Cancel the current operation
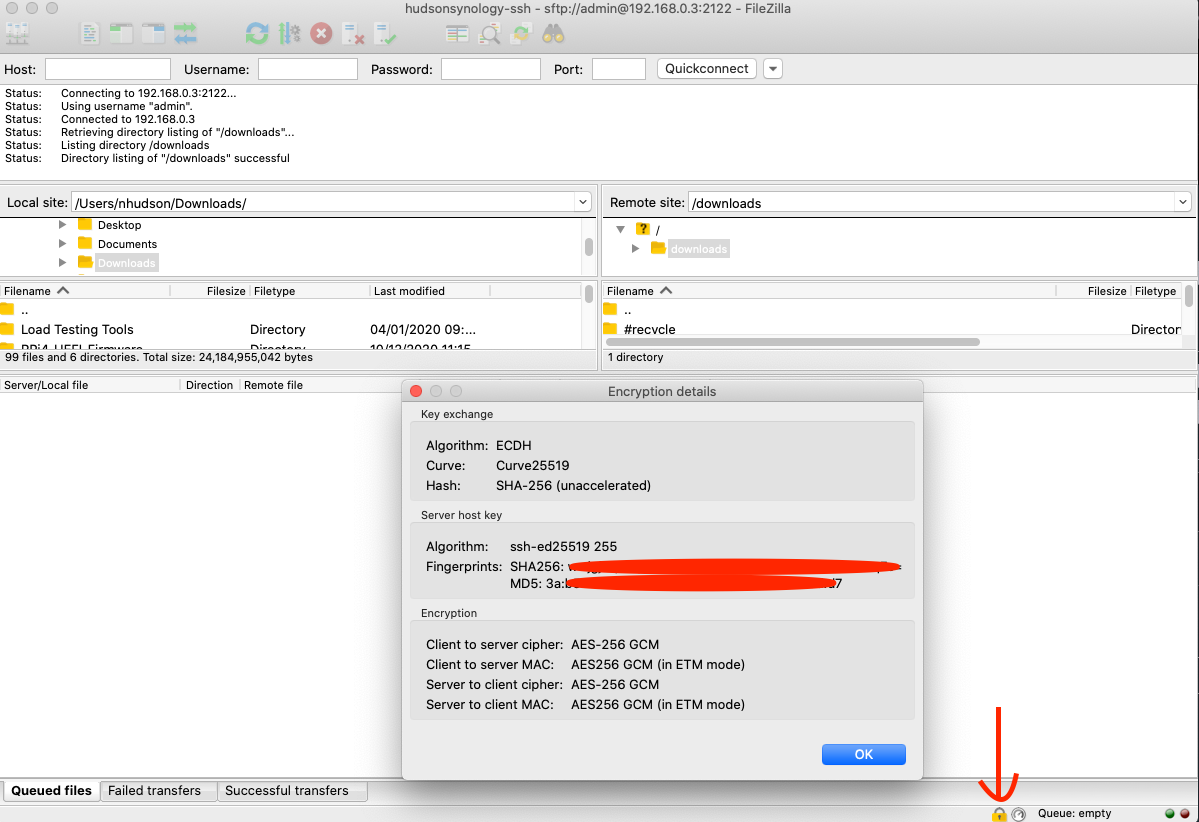 (x=321, y=34)
